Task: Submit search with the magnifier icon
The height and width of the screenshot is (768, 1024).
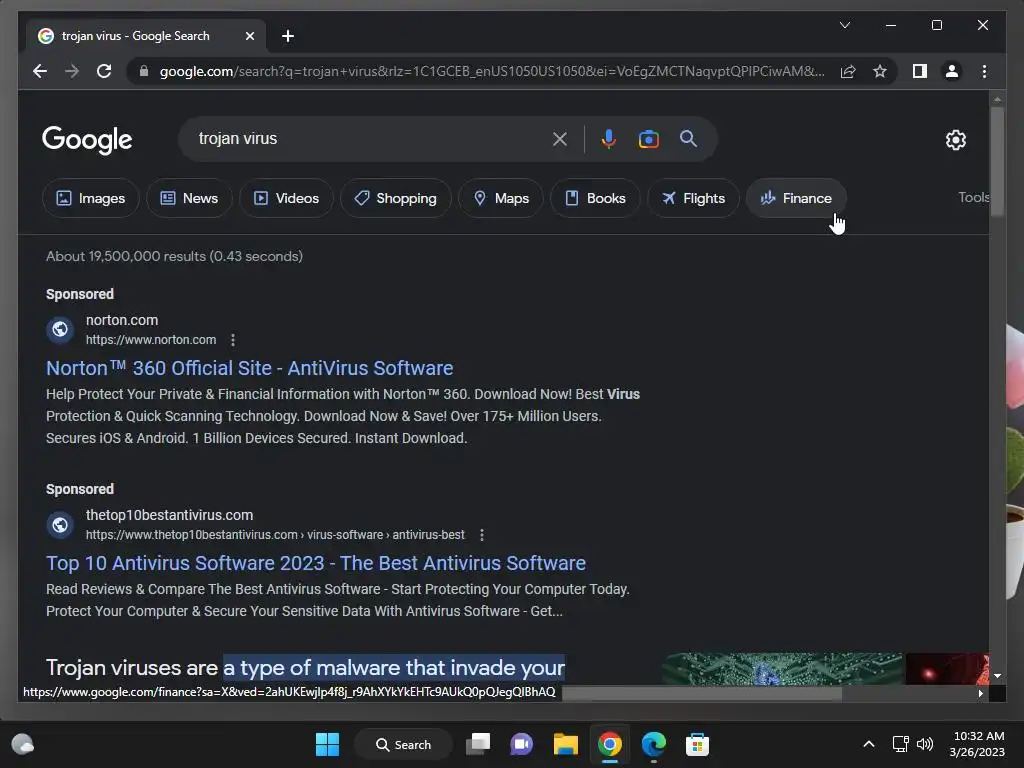Action: pos(688,139)
